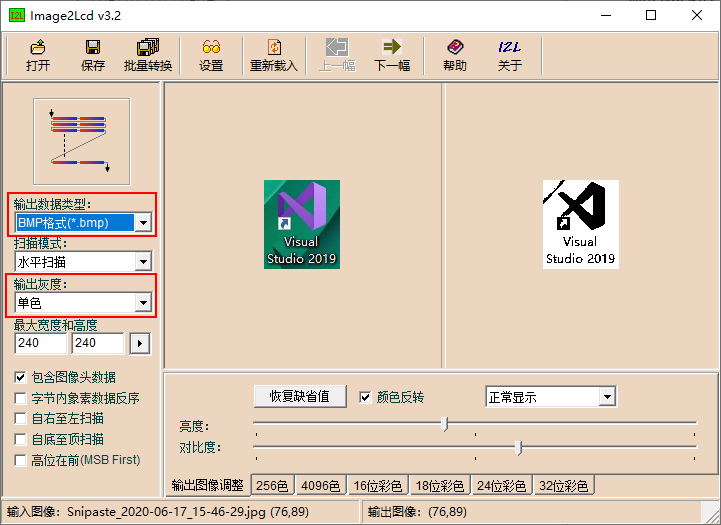Image resolution: width=721 pixels, height=525 pixels.
Task: Click the monochrome output image preview
Action: (581, 224)
